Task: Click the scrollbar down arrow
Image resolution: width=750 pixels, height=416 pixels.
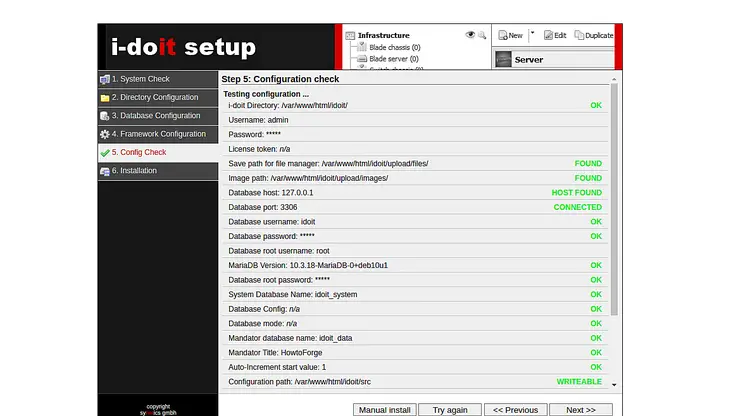Action: pyautogui.click(x=614, y=385)
